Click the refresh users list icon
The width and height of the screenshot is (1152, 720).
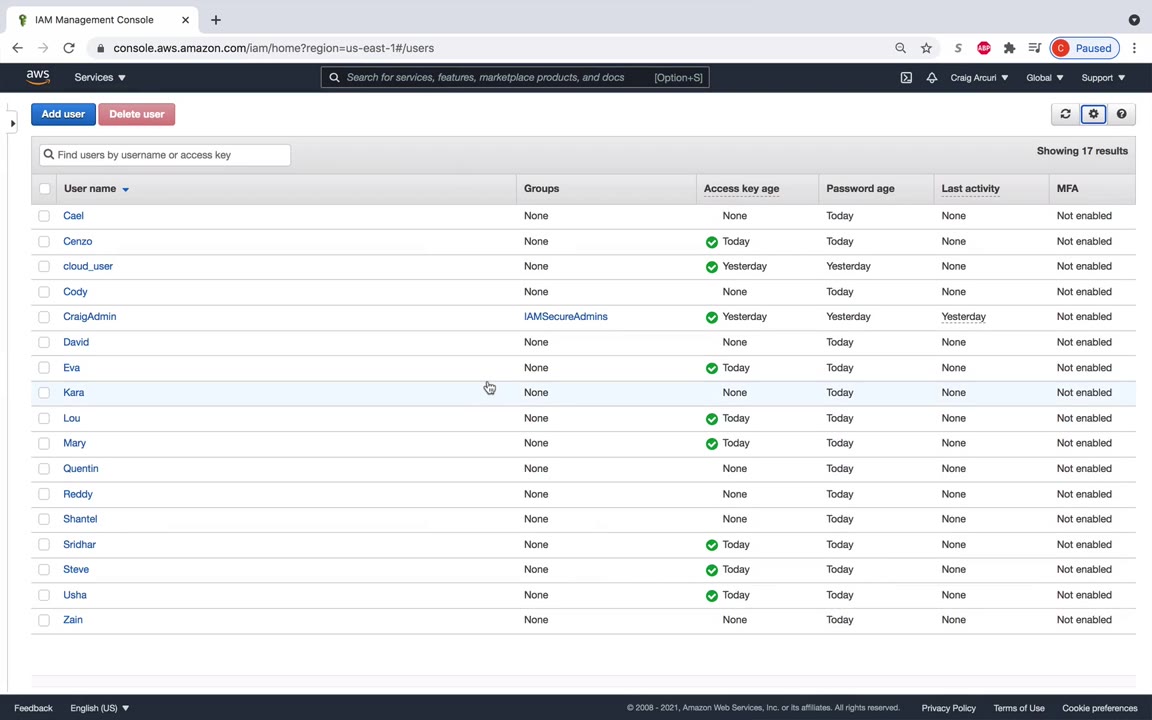tap(1065, 114)
